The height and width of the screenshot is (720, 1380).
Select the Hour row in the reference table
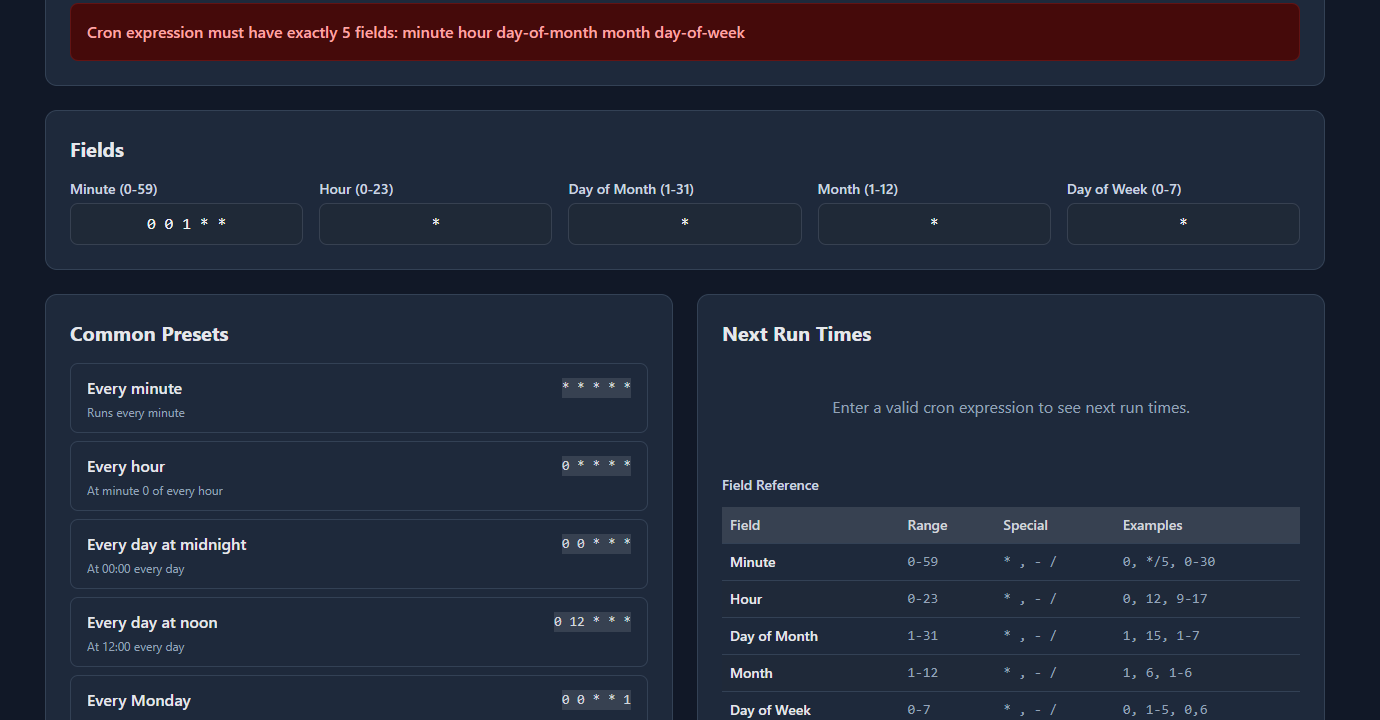1010,599
